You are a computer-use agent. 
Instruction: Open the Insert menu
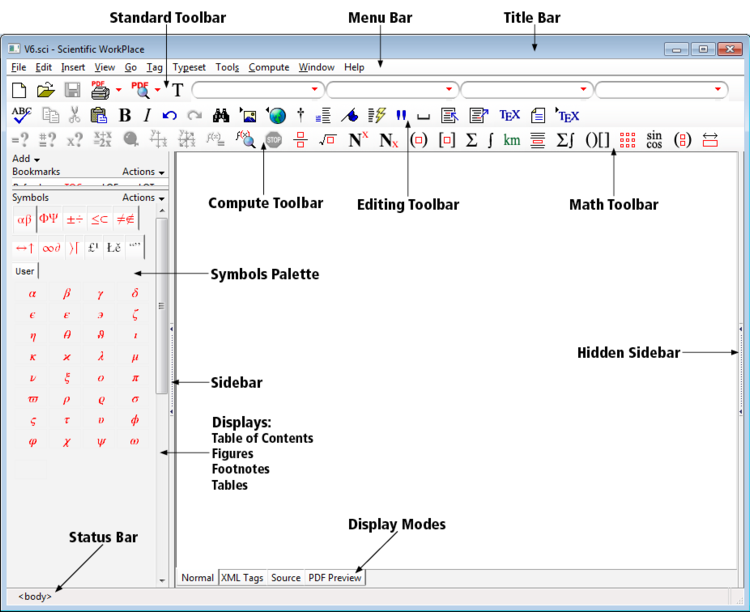coord(73,67)
